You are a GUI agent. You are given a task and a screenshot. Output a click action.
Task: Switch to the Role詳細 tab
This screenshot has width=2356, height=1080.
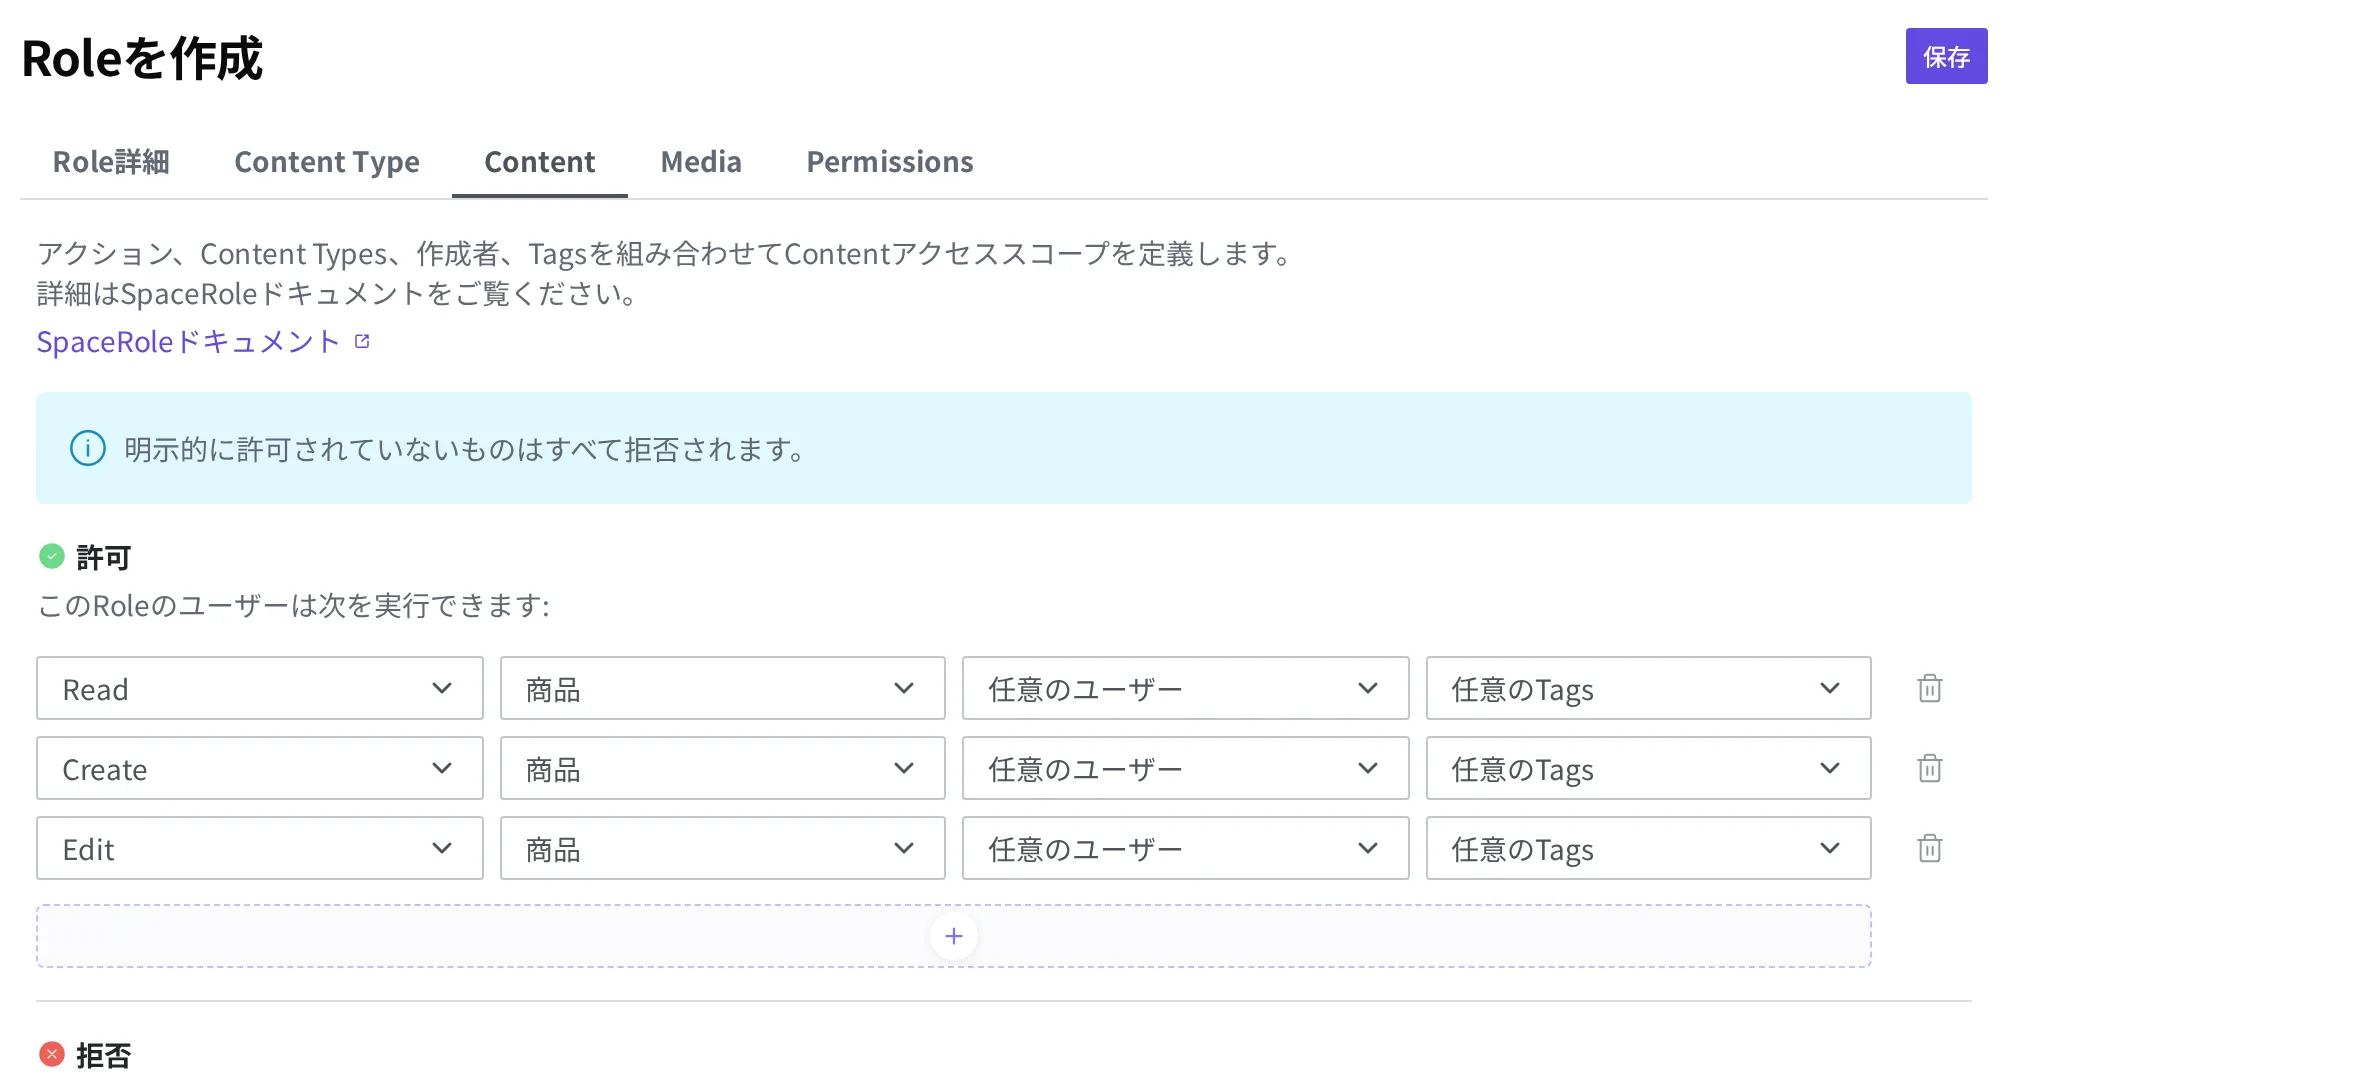point(111,162)
